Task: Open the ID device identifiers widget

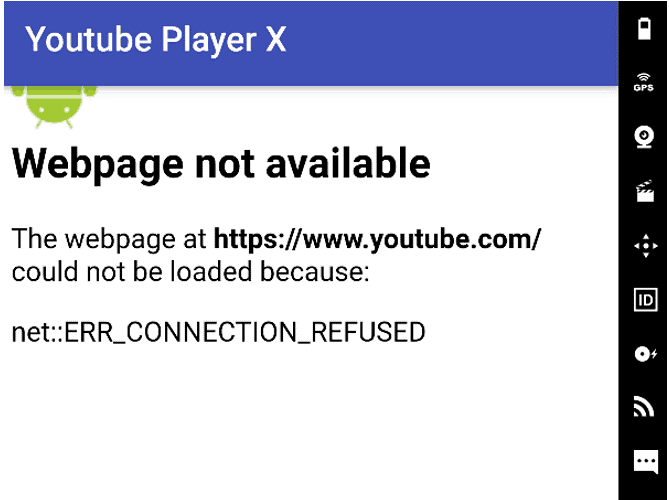Action: tap(645, 300)
